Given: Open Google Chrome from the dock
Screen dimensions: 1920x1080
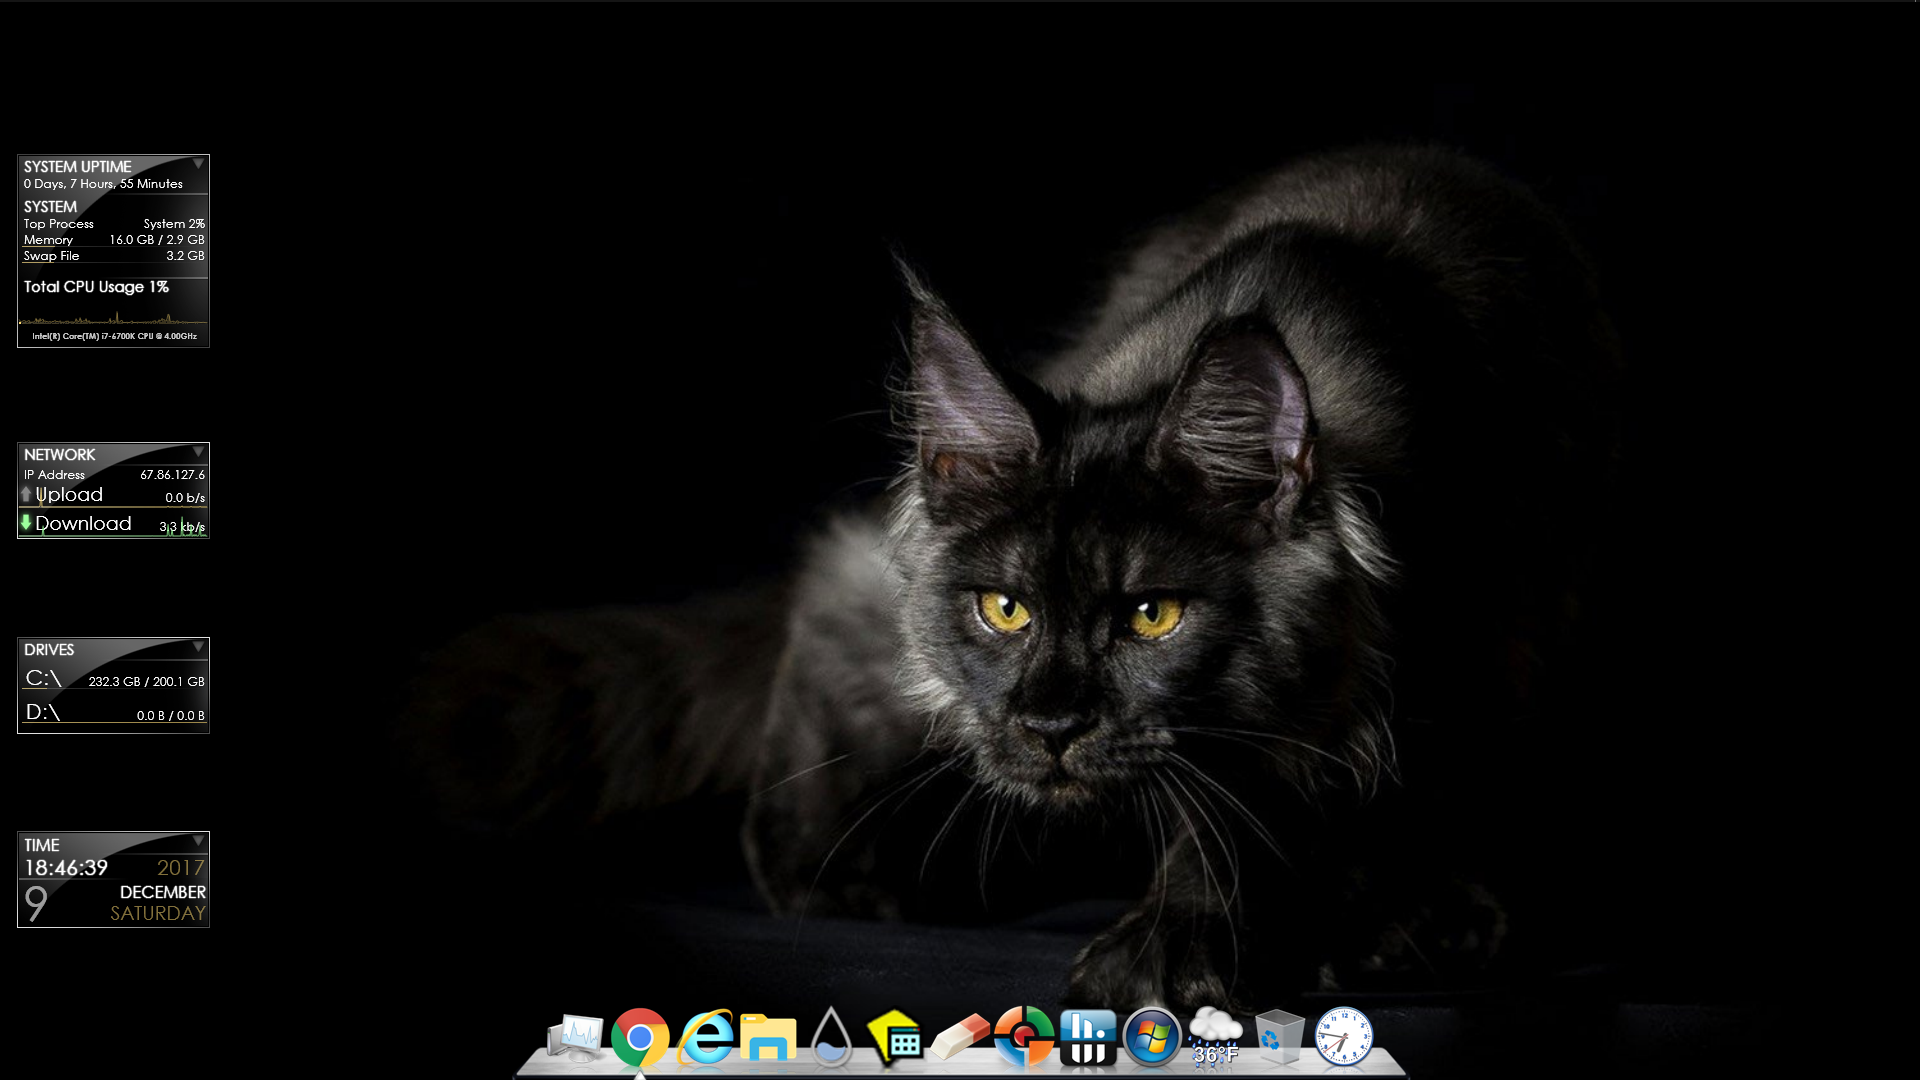Looking at the screenshot, I should (640, 1037).
